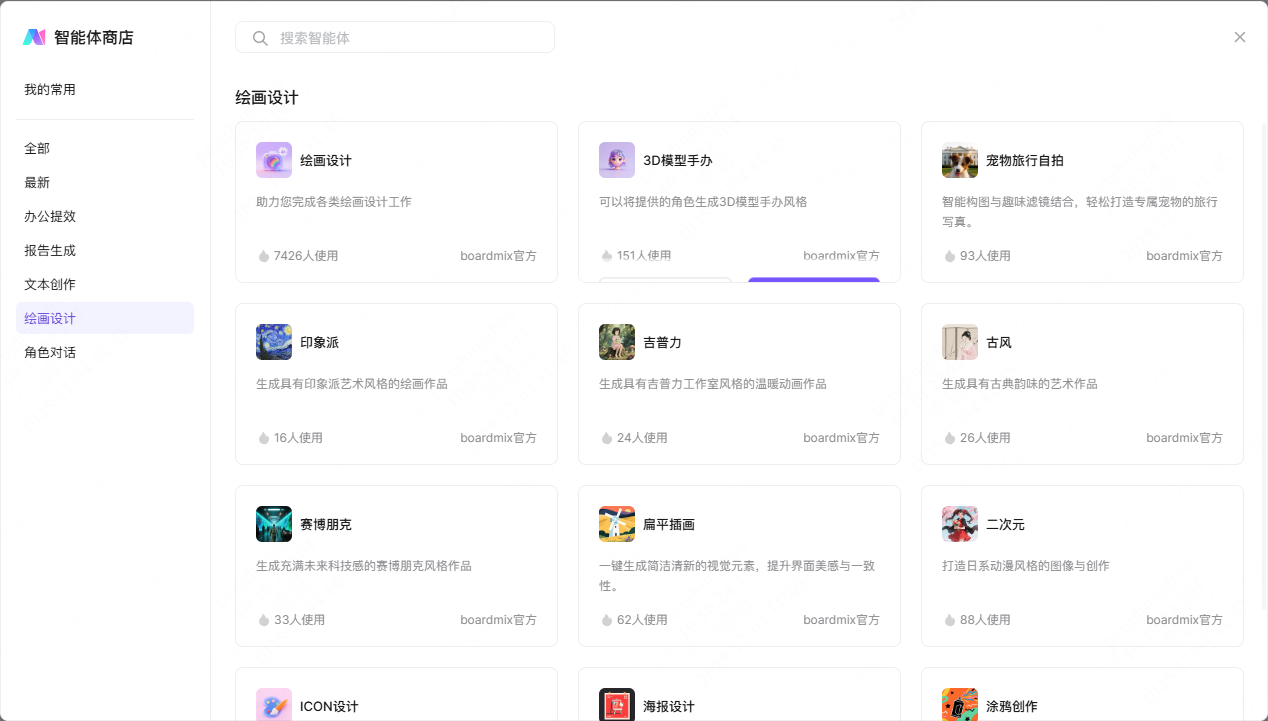Select the 全部 category

(x=105, y=148)
